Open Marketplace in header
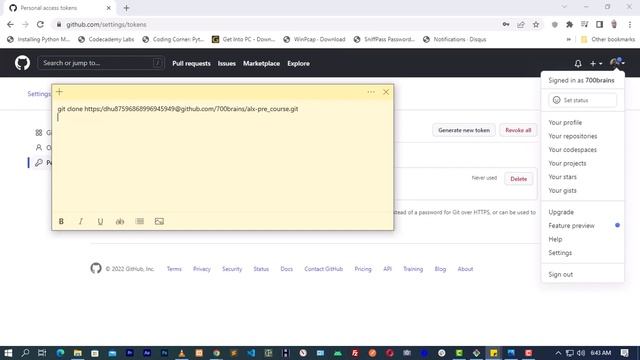Screen dimensions: 640x360 click(x=261, y=63)
